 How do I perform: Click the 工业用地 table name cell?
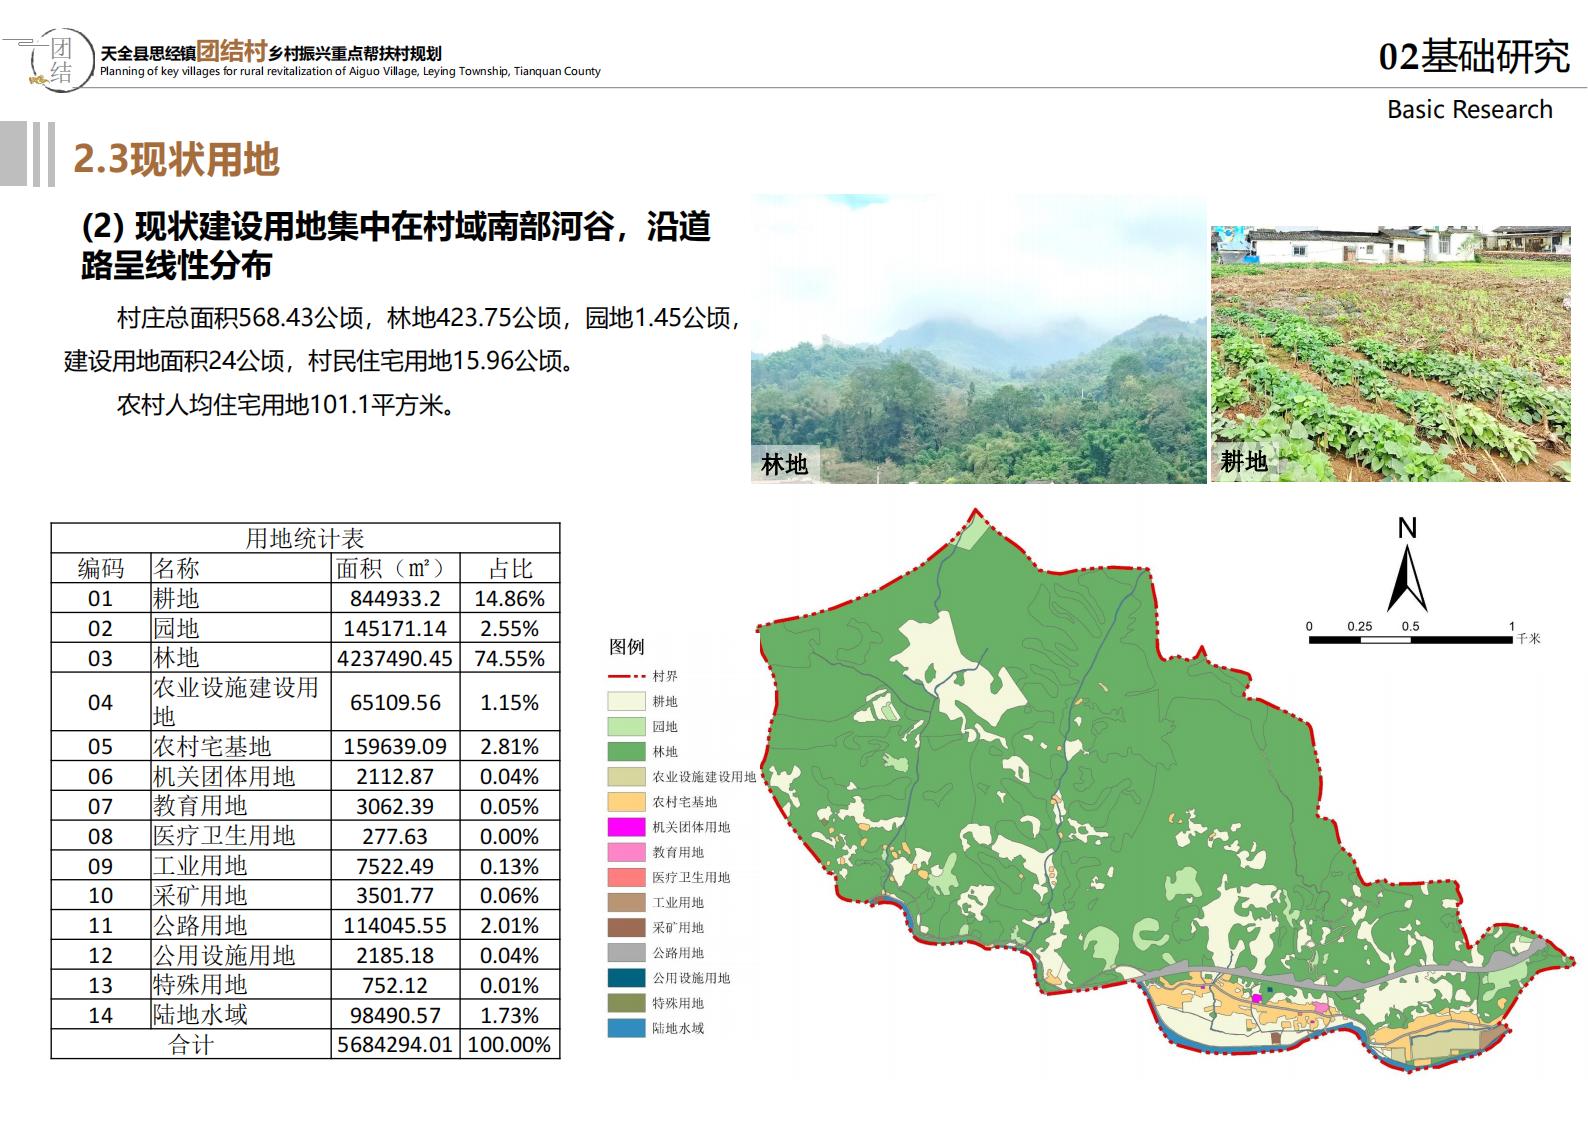[x=240, y=866]
